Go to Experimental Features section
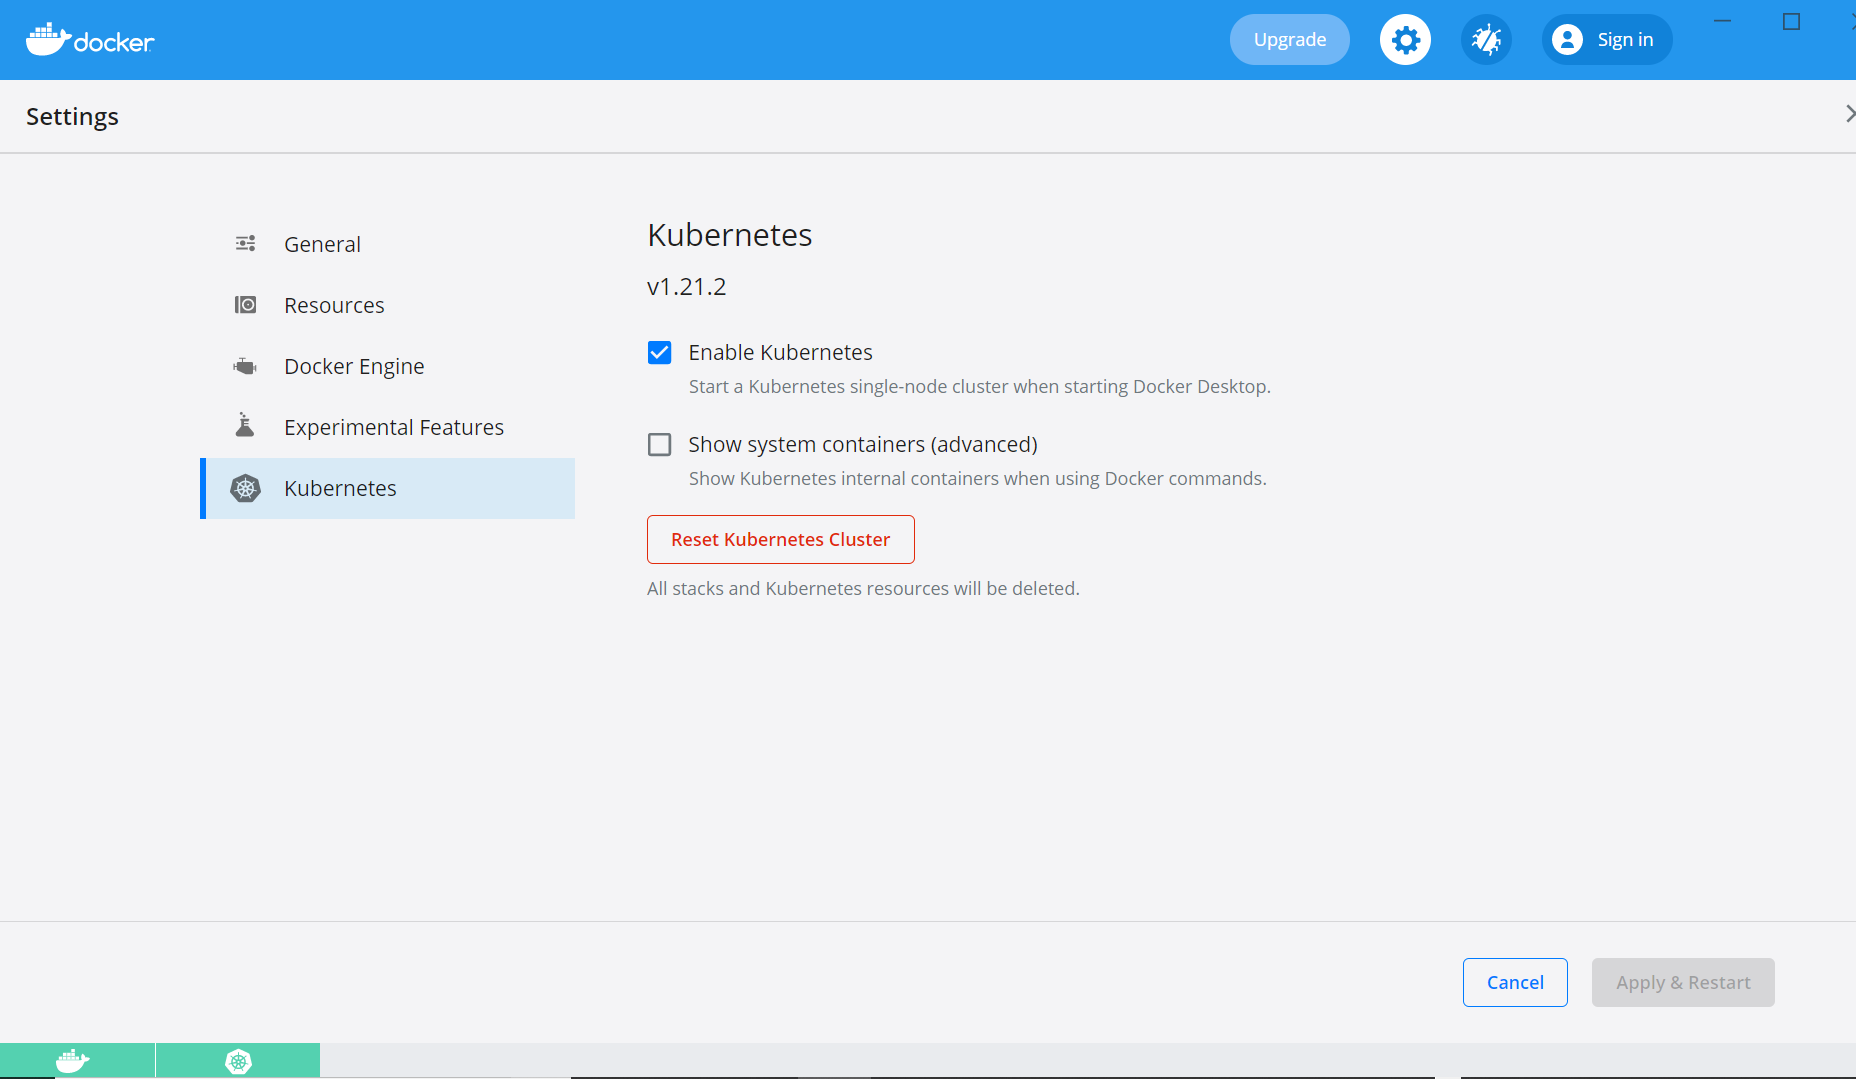1856x1079 pixels. pyautogui.click(x=388, y=427)
